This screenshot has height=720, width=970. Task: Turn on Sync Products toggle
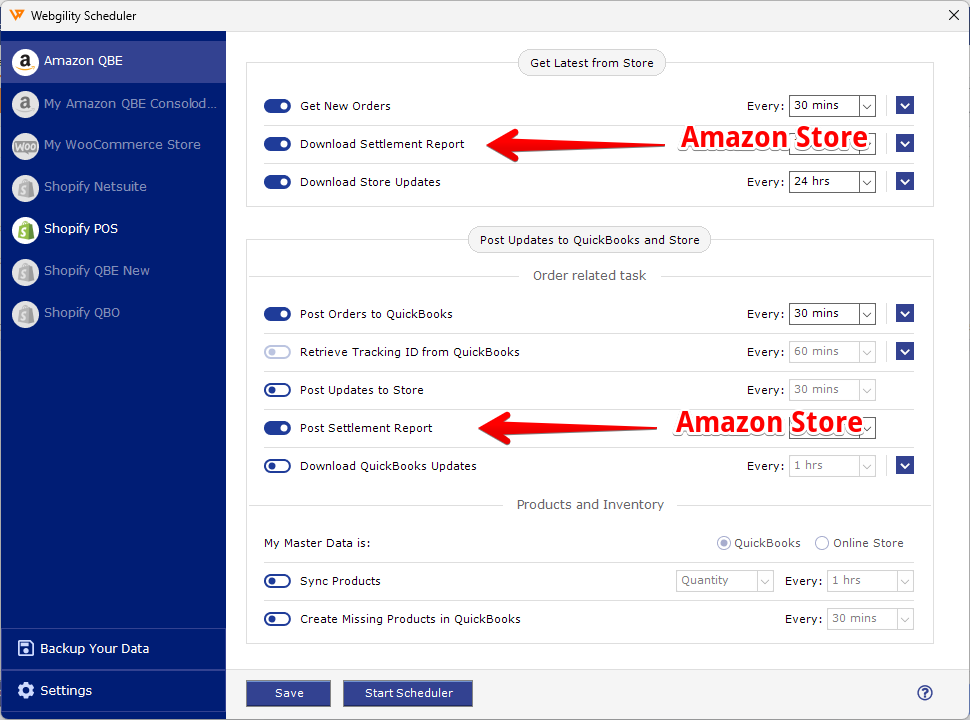(277, 581)
